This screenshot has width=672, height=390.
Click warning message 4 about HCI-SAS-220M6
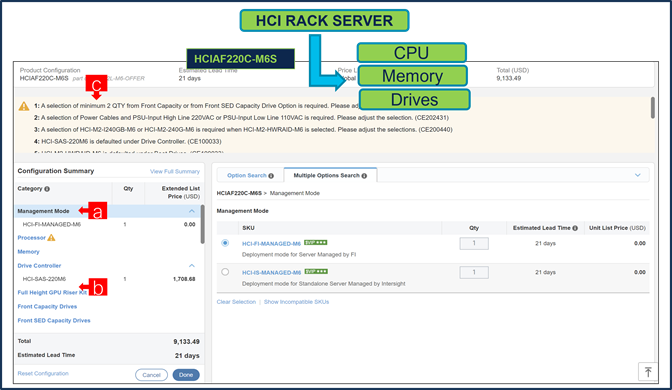tap(128, 141)
